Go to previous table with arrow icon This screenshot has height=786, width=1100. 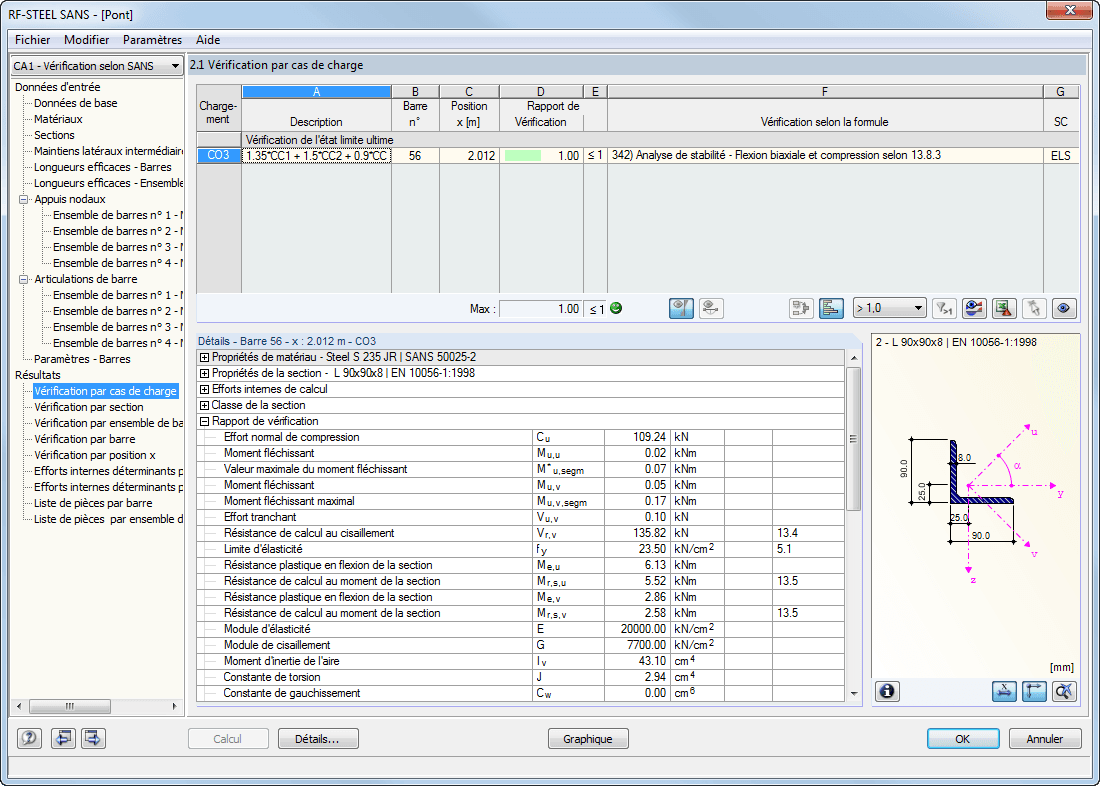tap(63, 739)
